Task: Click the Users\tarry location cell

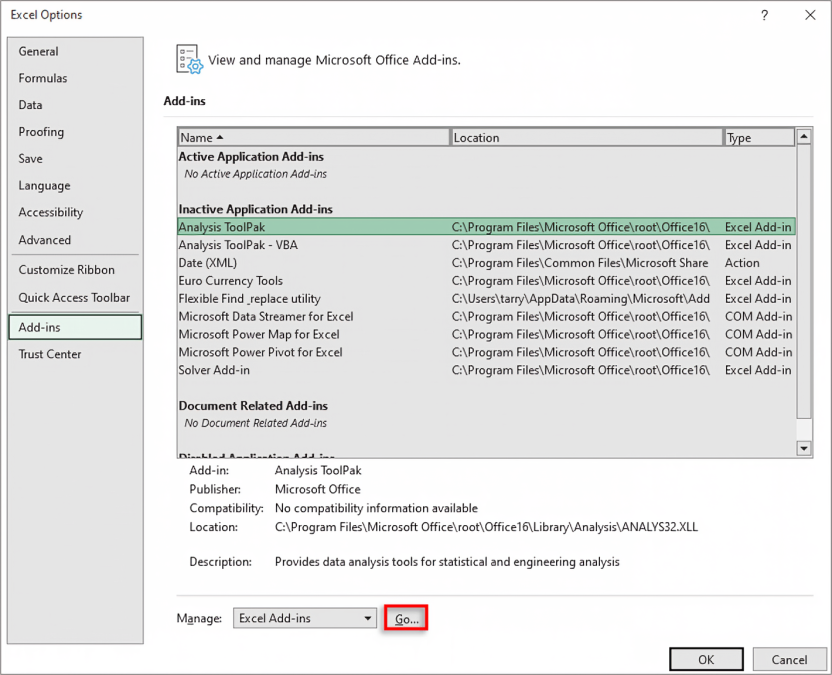Action: (580, 299)
